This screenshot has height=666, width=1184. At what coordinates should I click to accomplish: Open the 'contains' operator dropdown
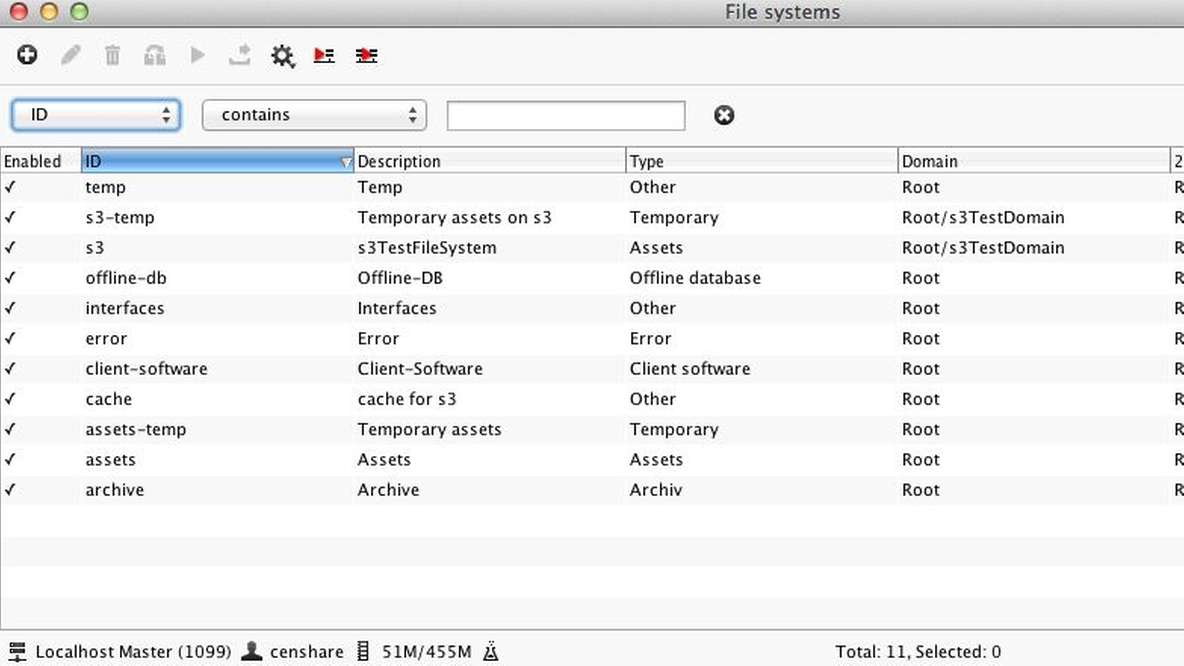pos(314,115)
